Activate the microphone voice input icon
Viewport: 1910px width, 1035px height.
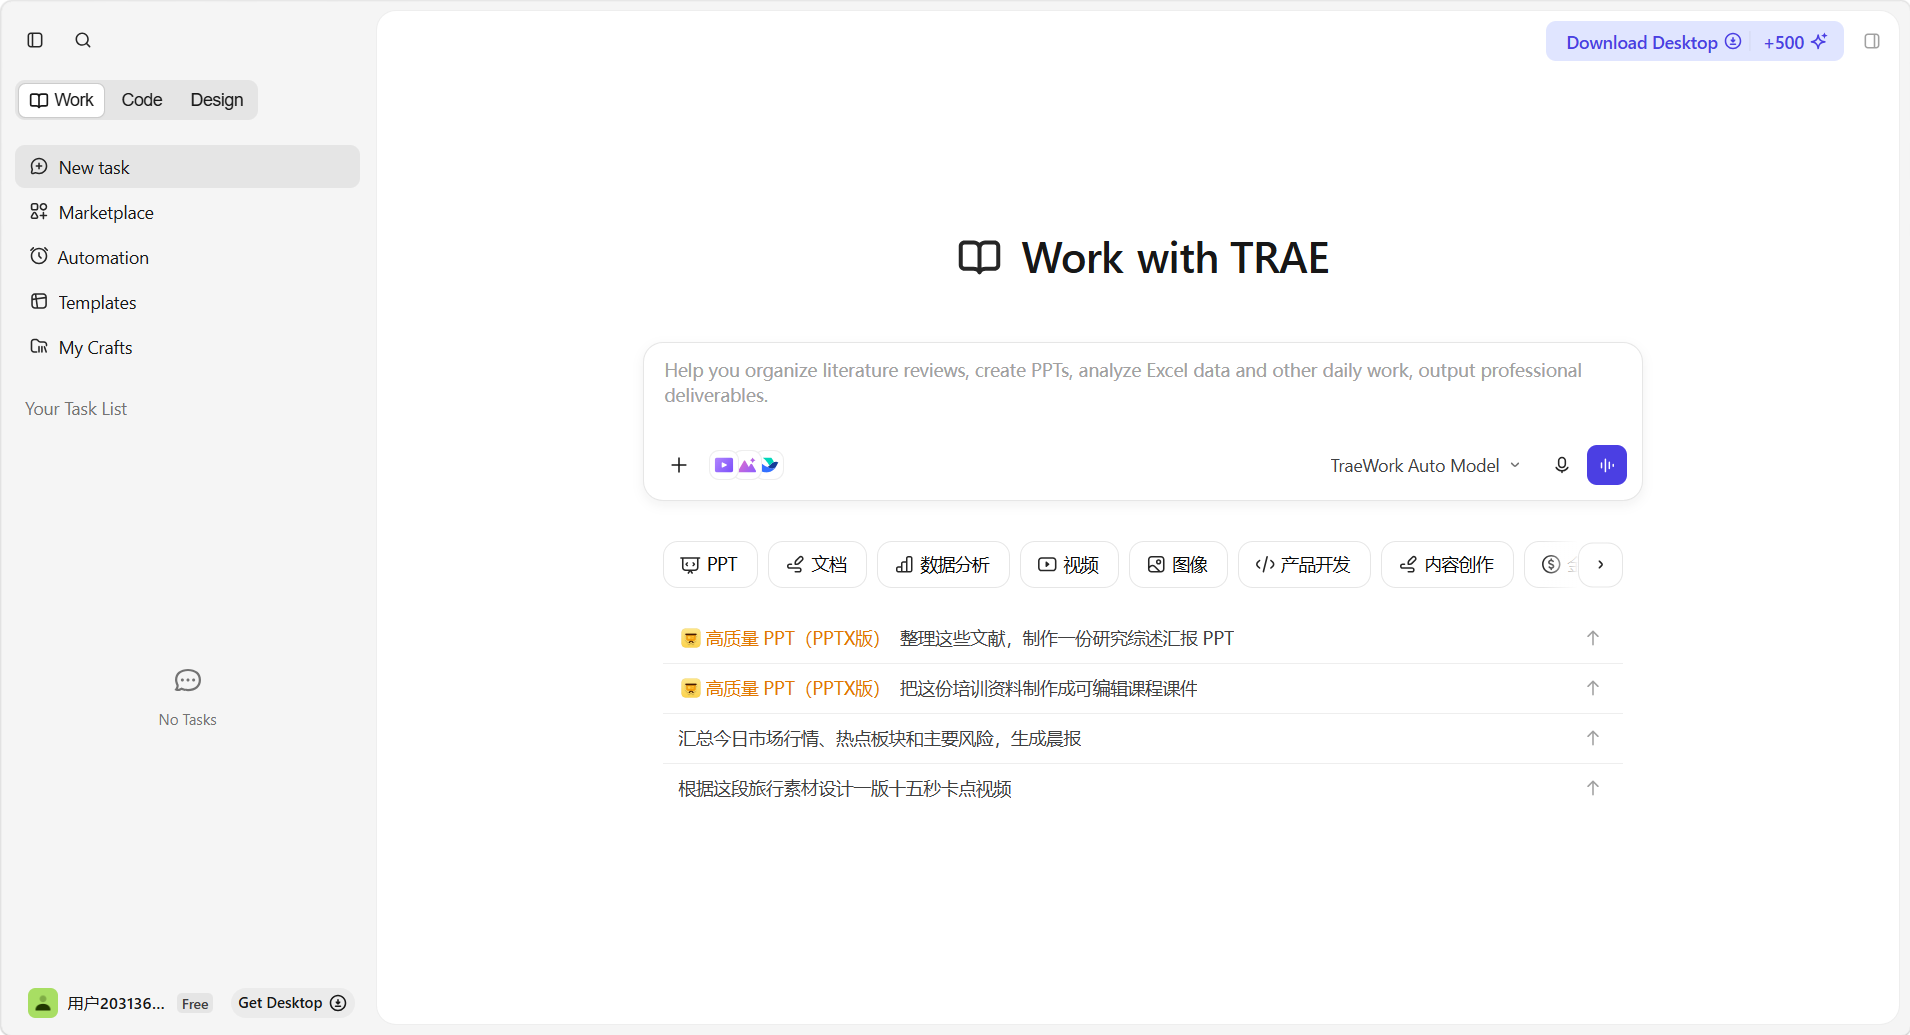[x=1561, y=465]
